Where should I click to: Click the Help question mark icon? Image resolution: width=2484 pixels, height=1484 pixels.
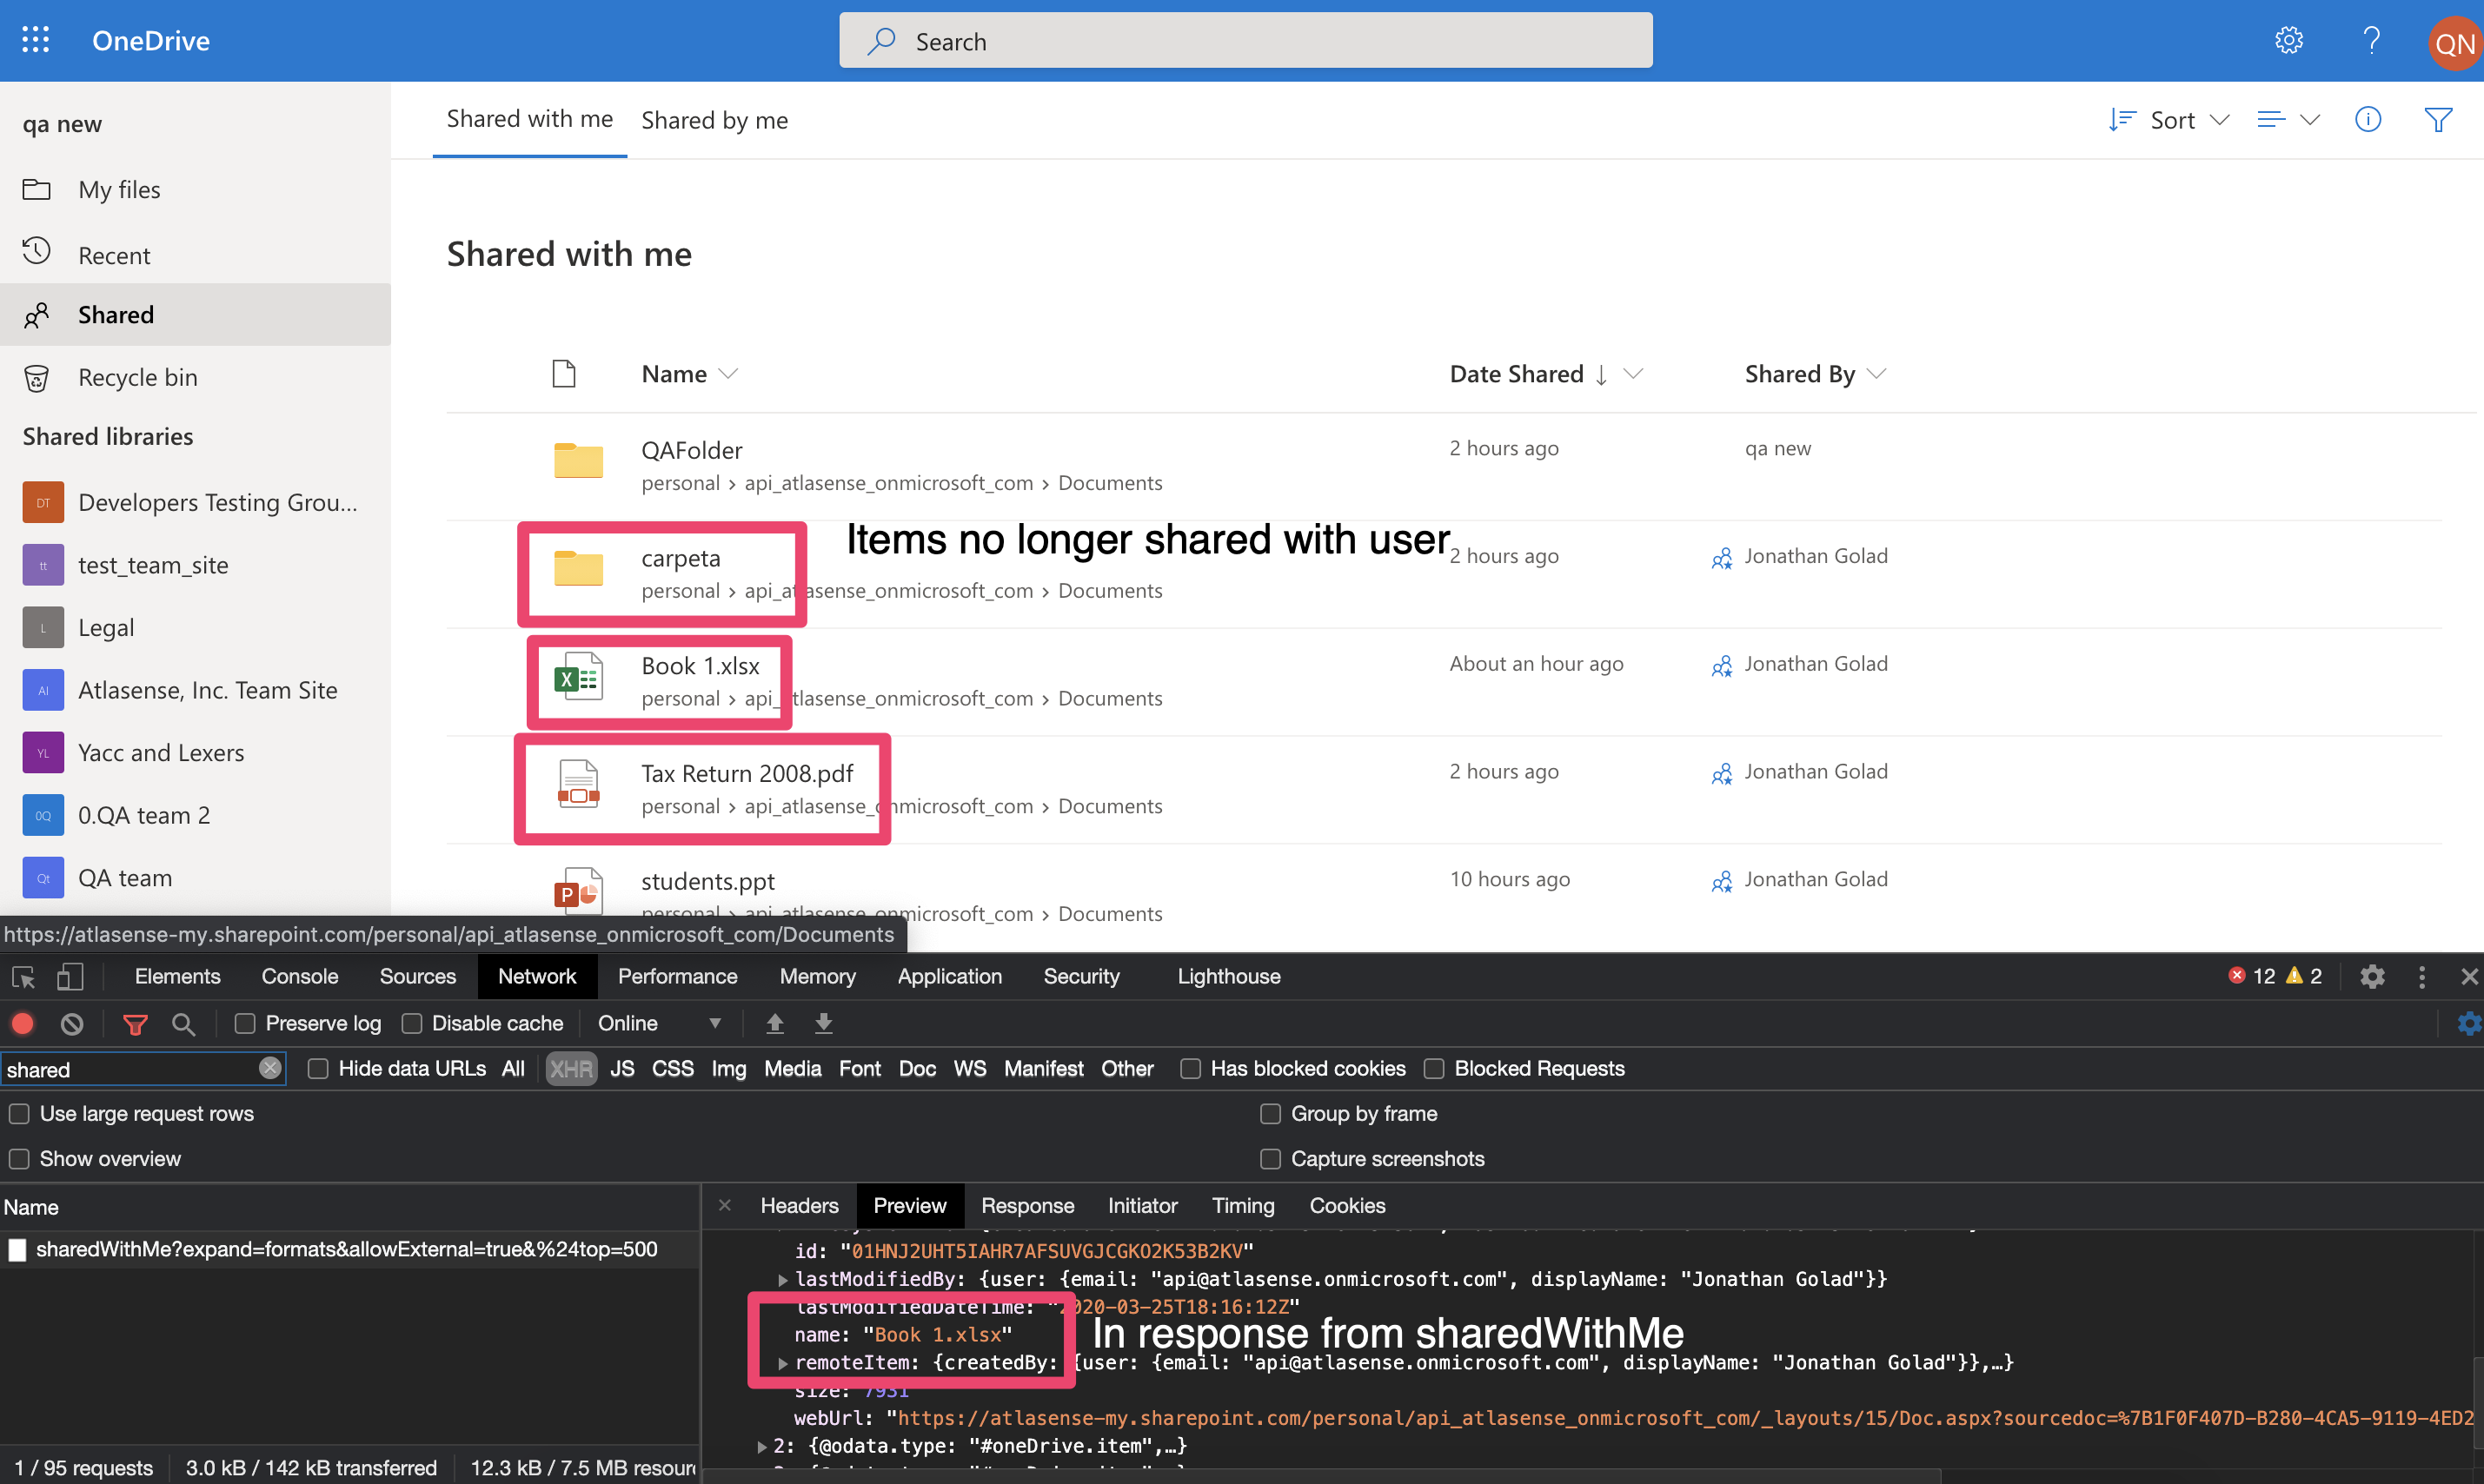tap(2371, 40)
